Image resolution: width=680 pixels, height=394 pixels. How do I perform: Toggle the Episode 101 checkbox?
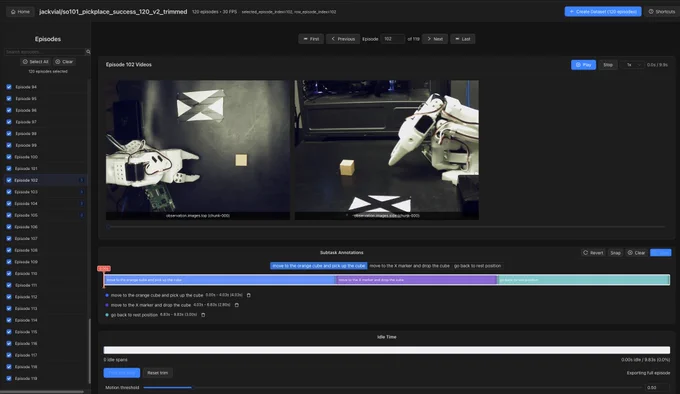point(9,169)
